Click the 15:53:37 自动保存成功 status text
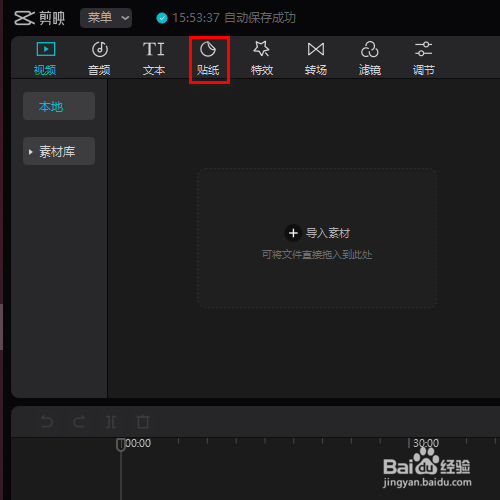Viewport: 500px width, 500px height. click(234, 18)
